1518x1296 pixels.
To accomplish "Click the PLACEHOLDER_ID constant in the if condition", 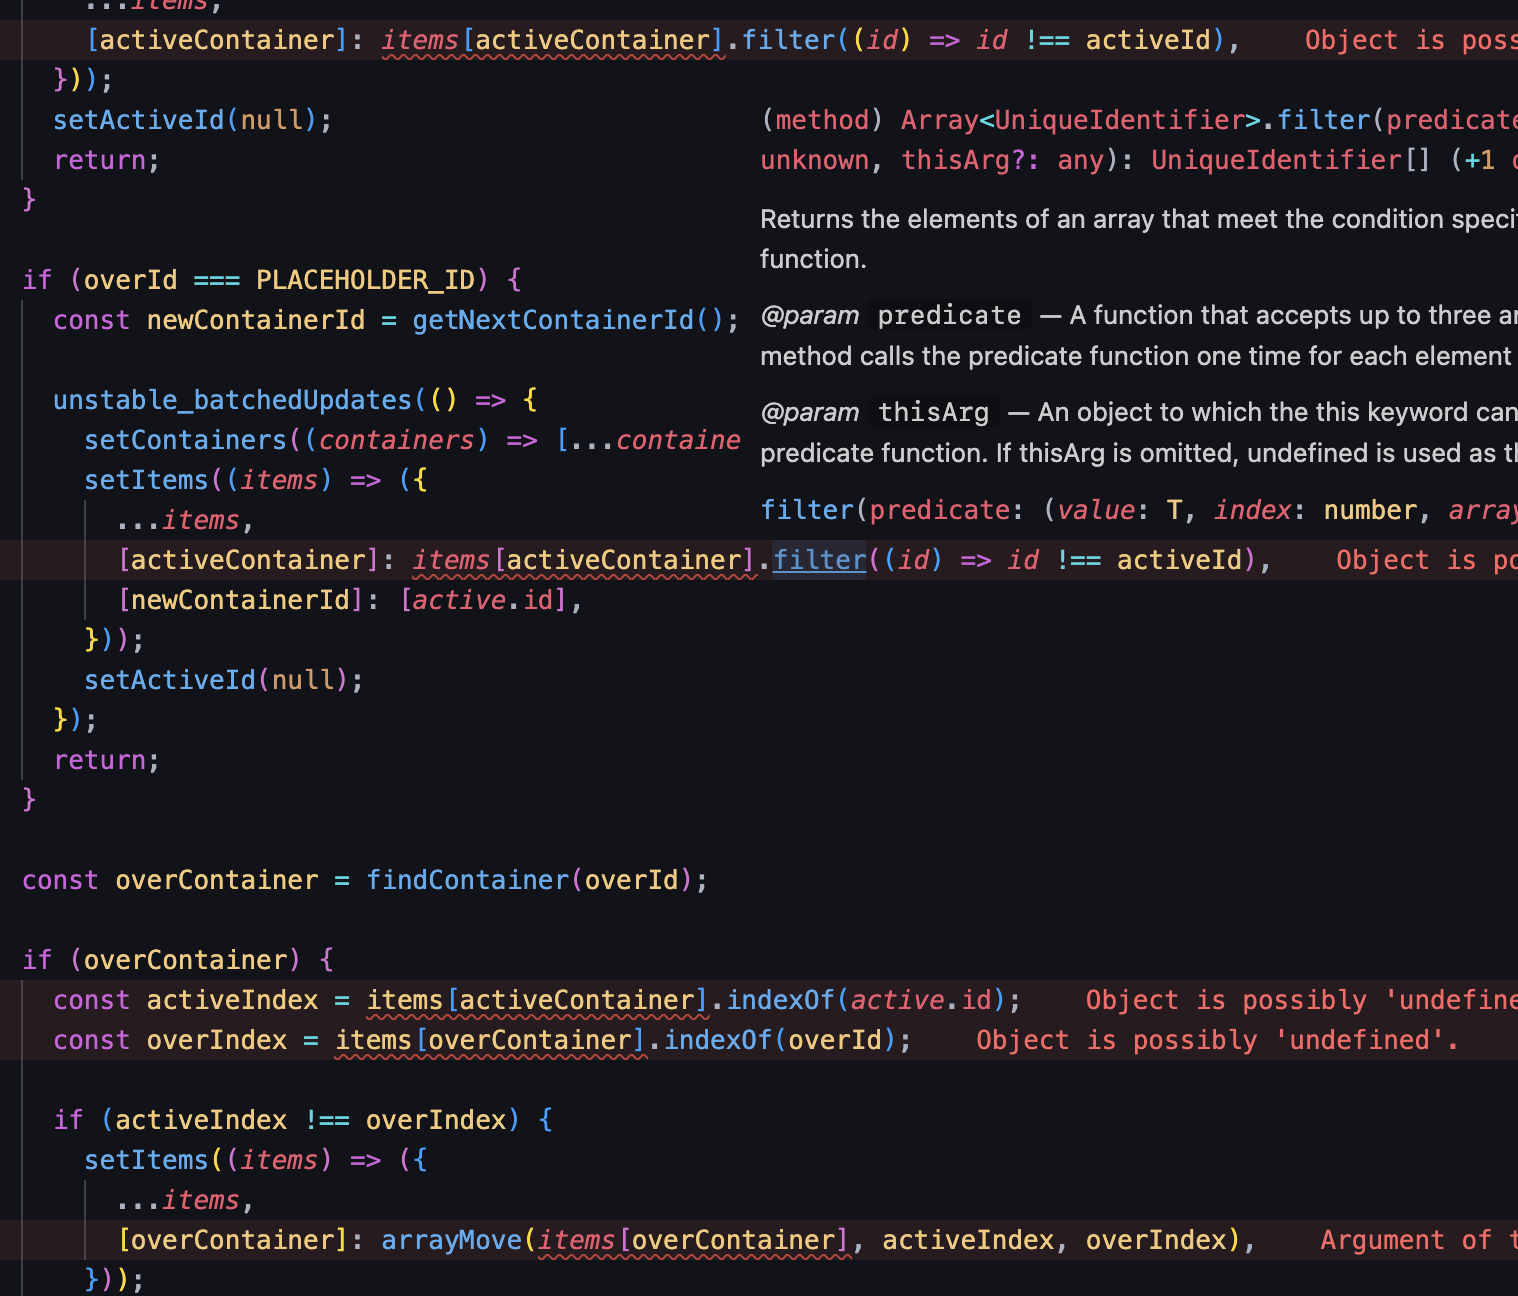I will click(x=365, y=280).
